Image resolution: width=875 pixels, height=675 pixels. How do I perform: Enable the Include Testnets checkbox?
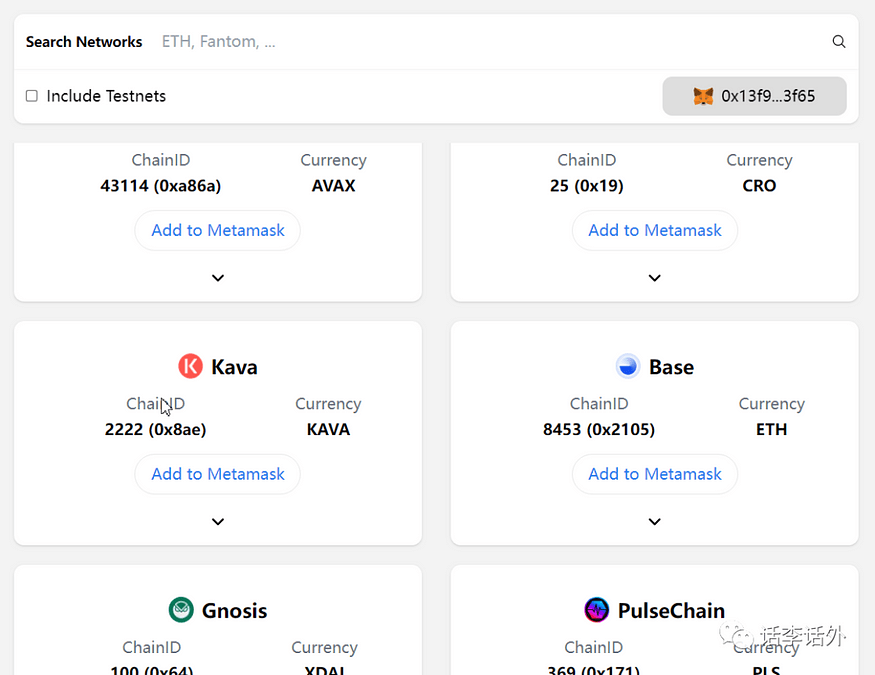pos(32,96)
